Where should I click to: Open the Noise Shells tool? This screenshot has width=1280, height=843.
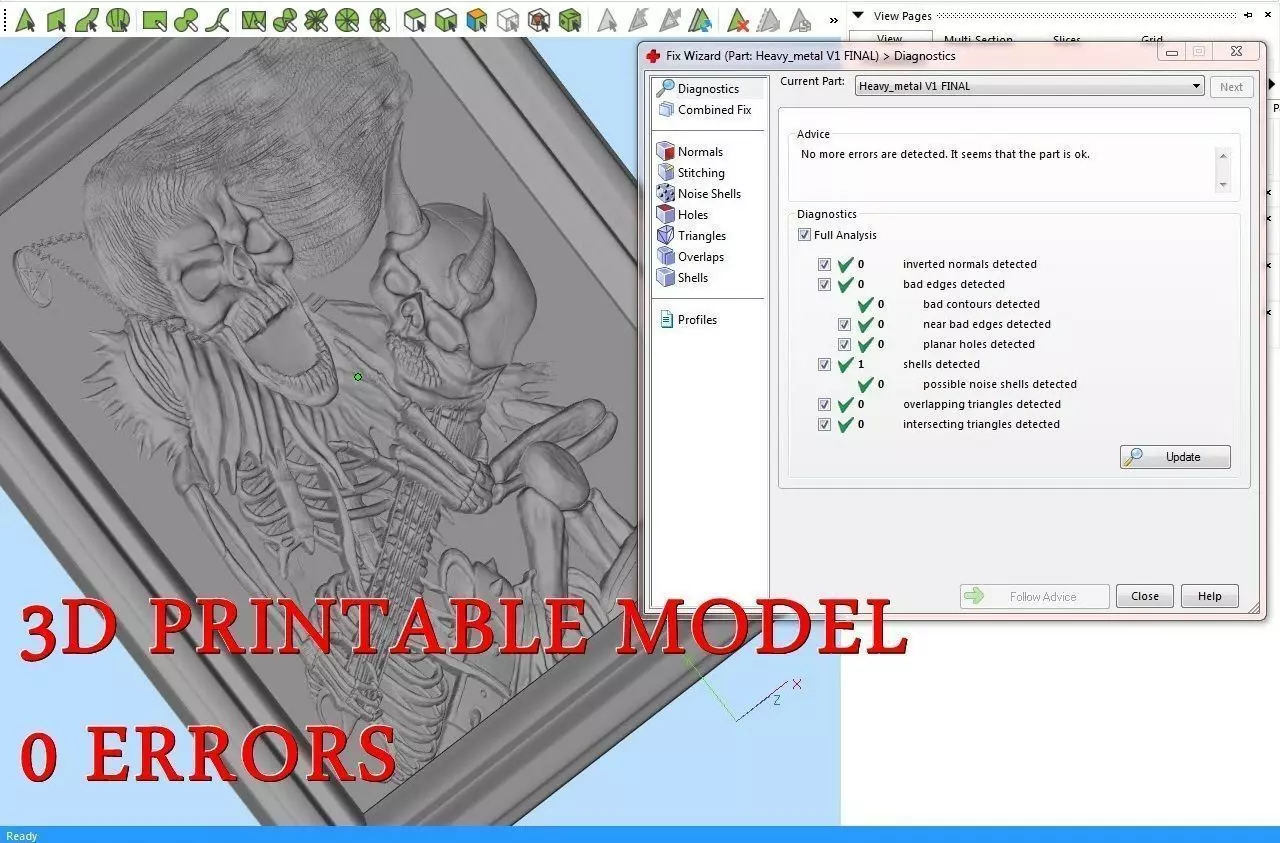(x=698, y=193)
